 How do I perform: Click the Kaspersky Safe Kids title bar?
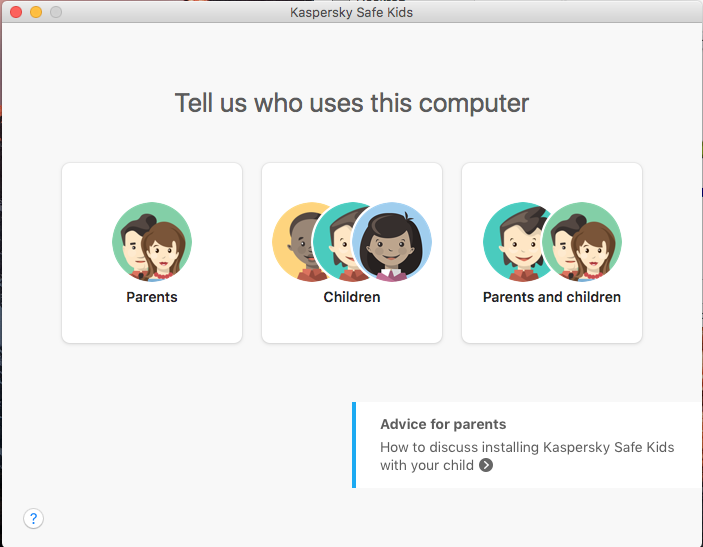[x=352, y=12]
